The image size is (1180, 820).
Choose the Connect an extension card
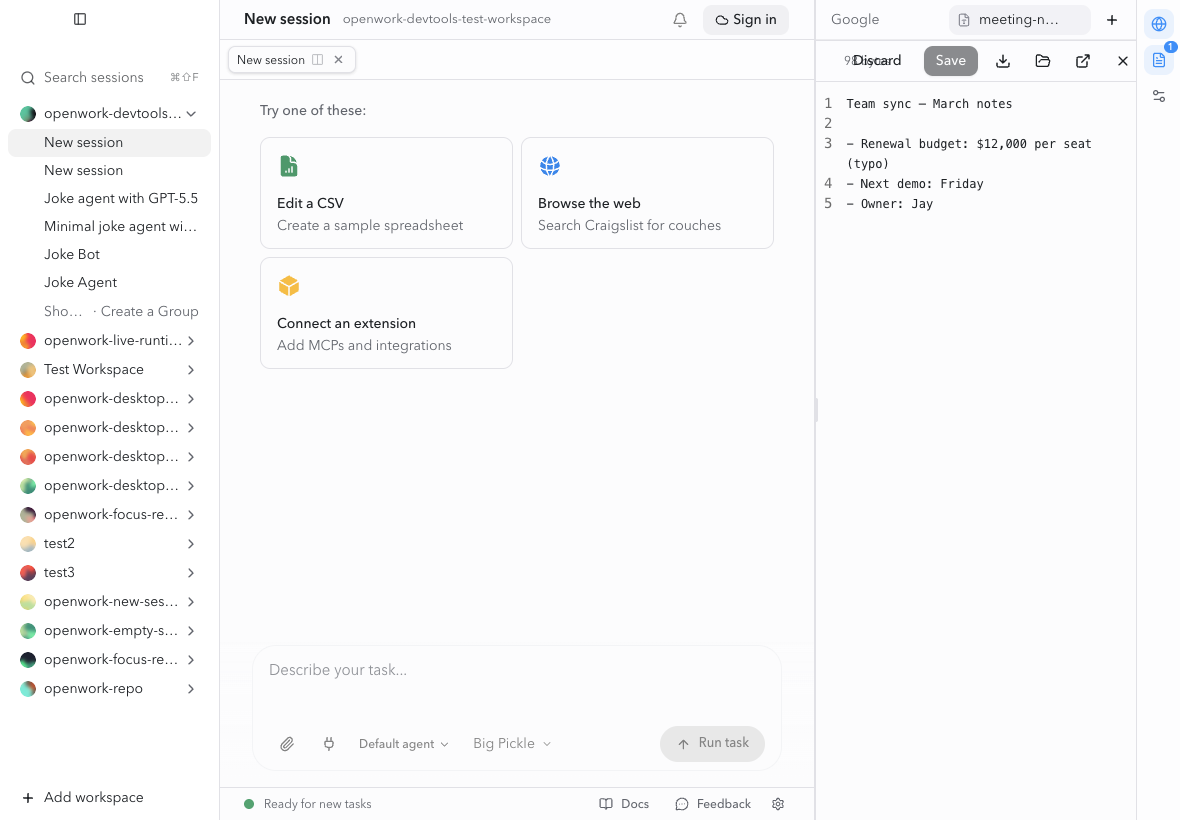386,313
